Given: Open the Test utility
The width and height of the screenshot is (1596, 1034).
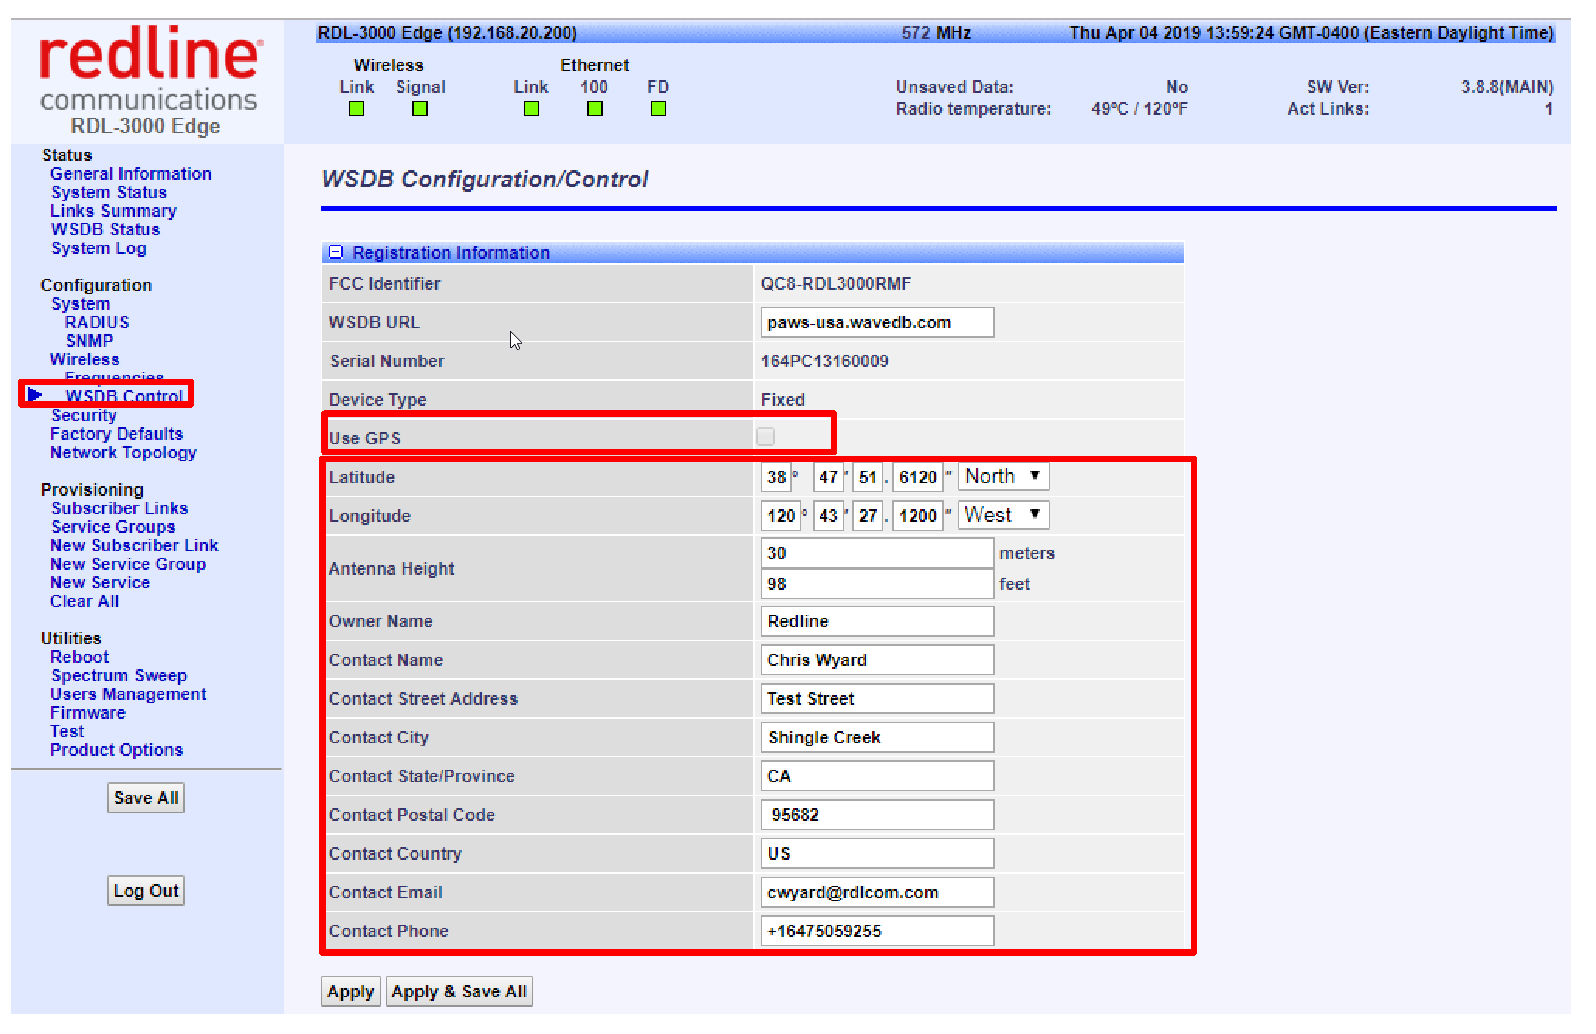Looking at the screenshot, I should [x=67, y=732].
